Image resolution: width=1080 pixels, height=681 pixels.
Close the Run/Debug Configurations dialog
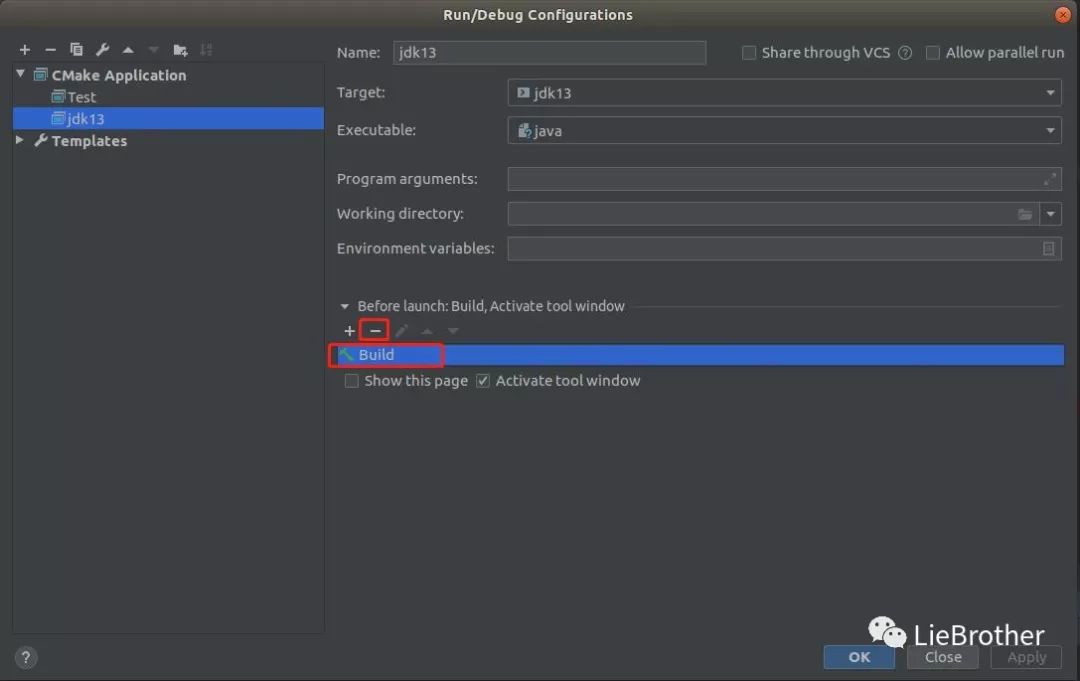(1063, 14)
